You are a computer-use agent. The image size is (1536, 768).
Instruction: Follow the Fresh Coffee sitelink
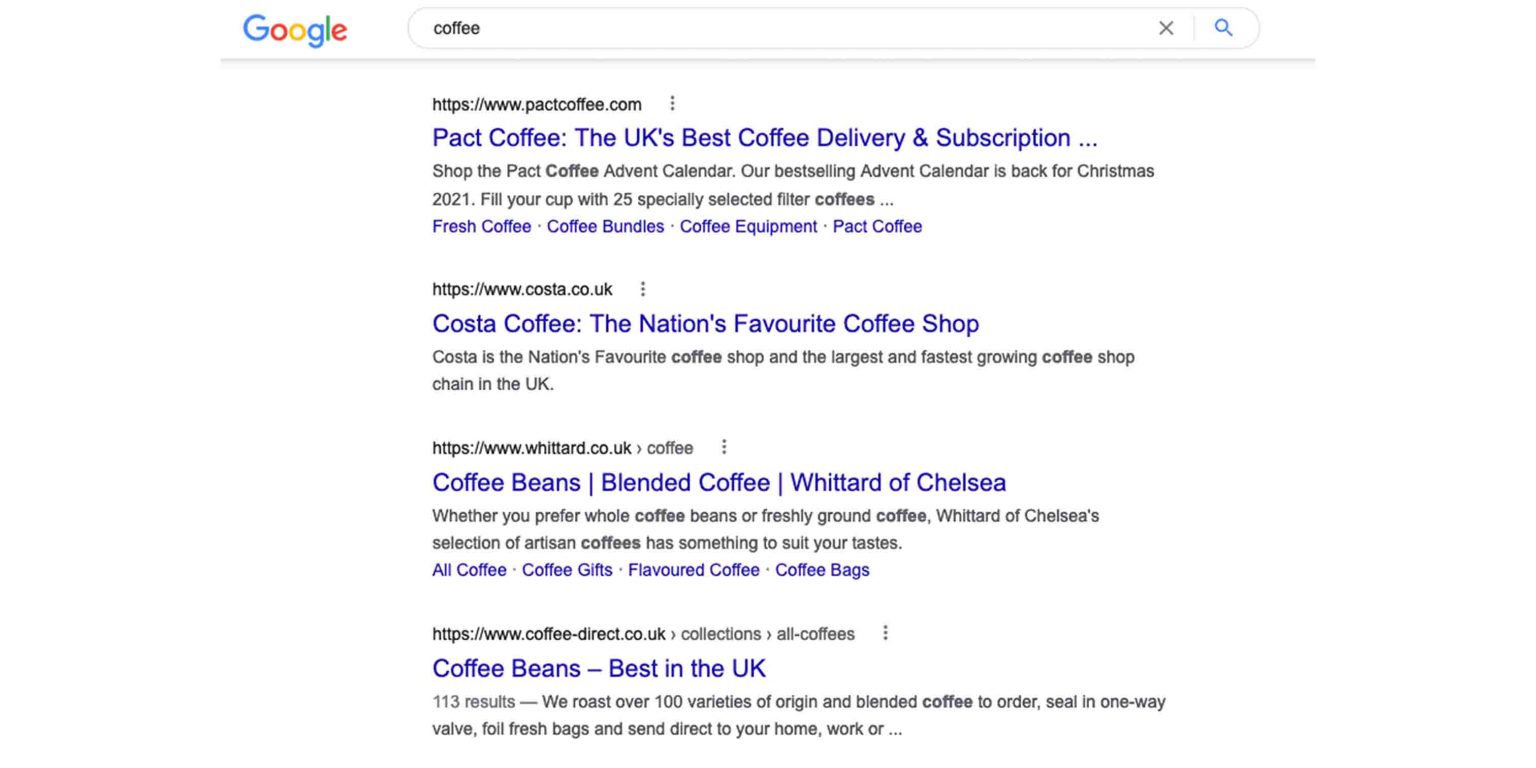[x=481, y=226]
